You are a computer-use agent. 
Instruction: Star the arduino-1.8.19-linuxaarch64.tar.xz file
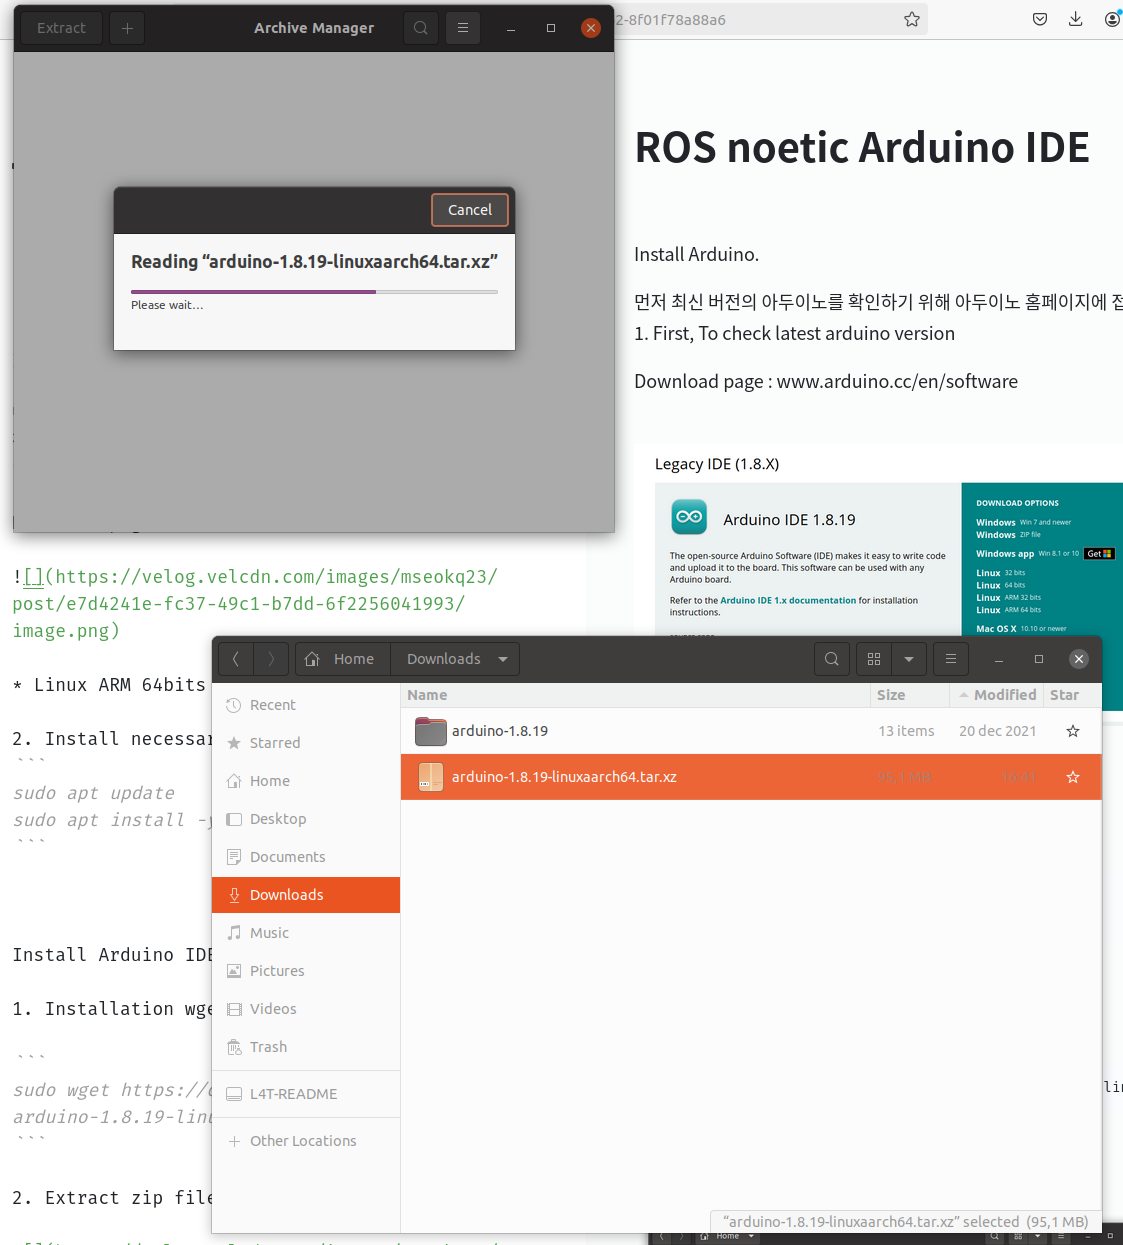[1073, 777]
